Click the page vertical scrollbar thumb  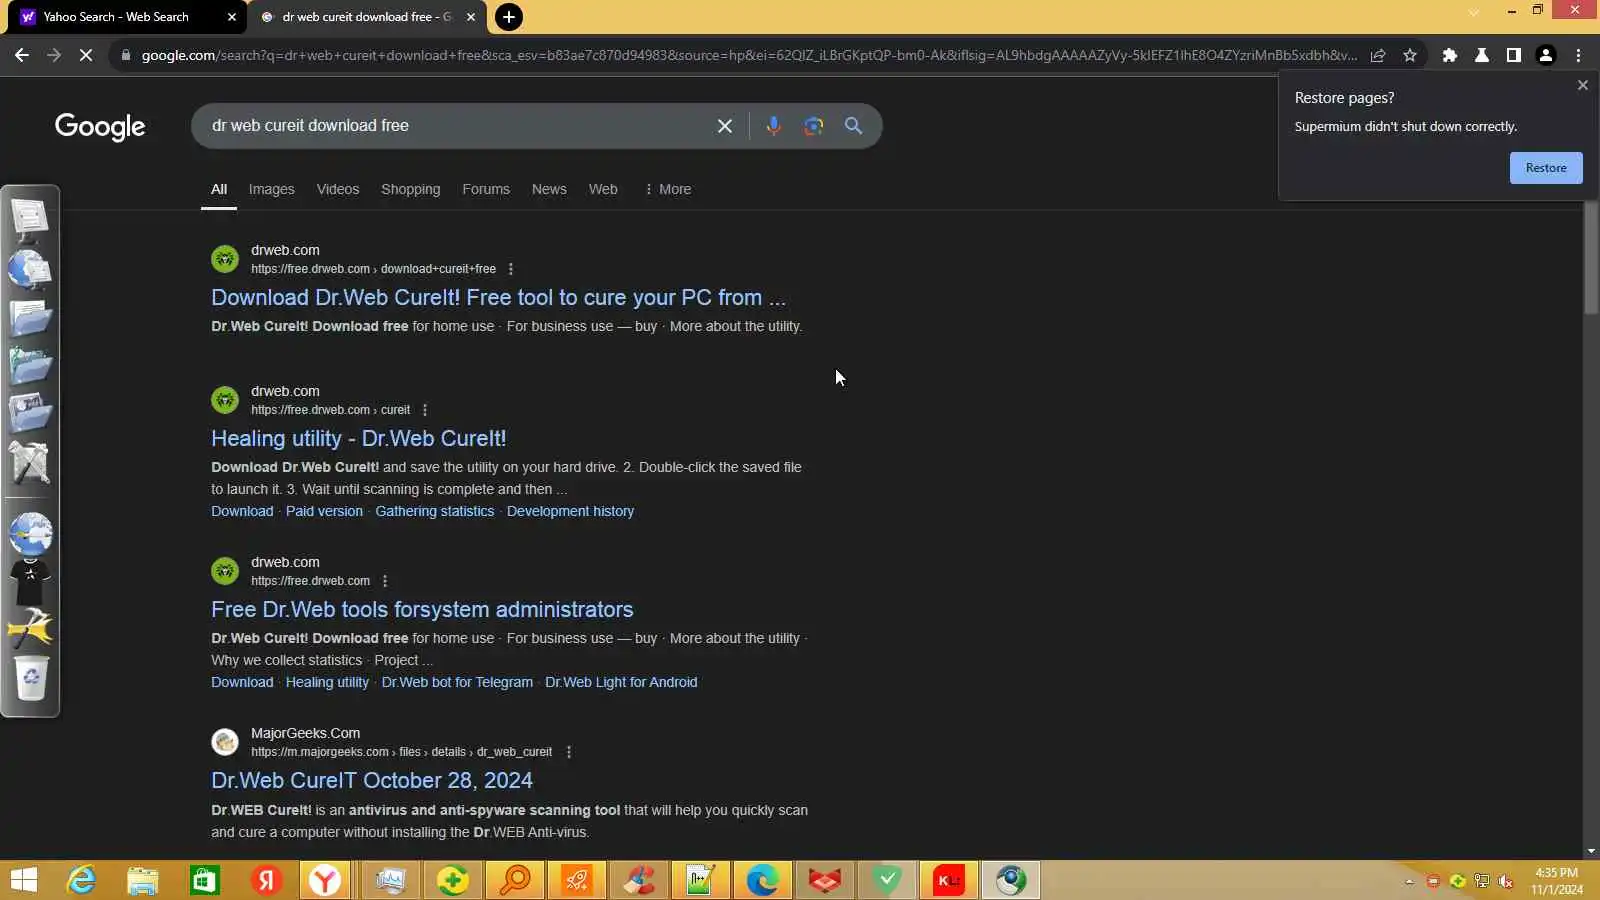pyautogui.click(x=1591, y=258)
